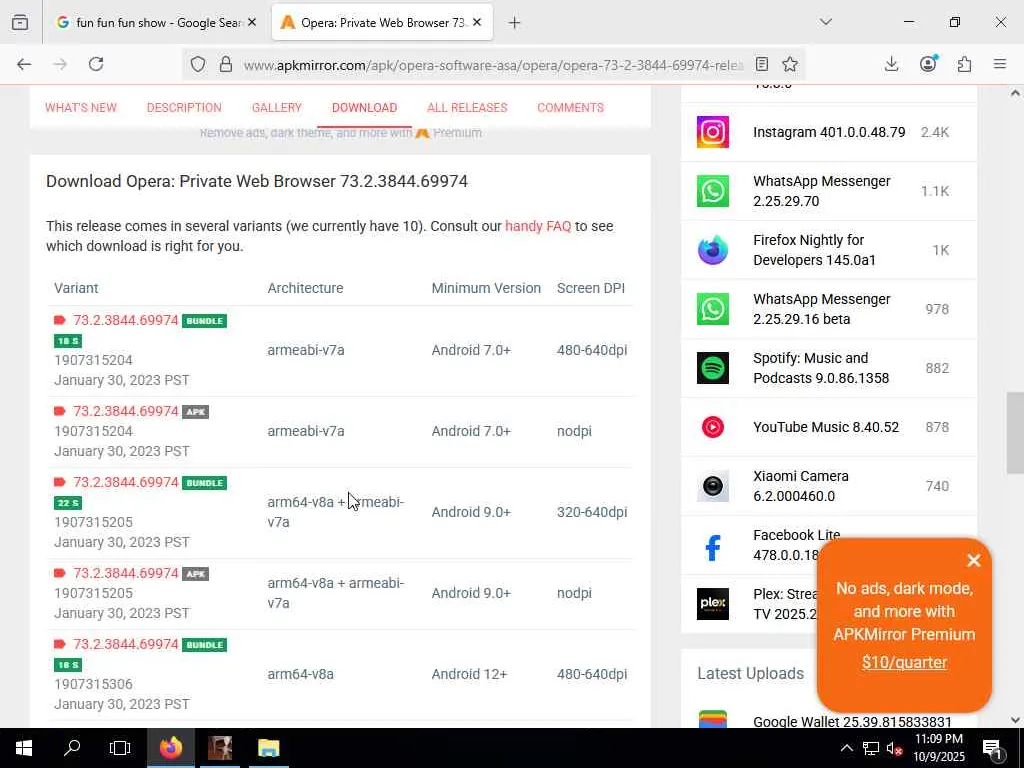Open Xiaomi Camera 6.2.000460.0 link
1024x768 pixels.
(x=801, y=487)
